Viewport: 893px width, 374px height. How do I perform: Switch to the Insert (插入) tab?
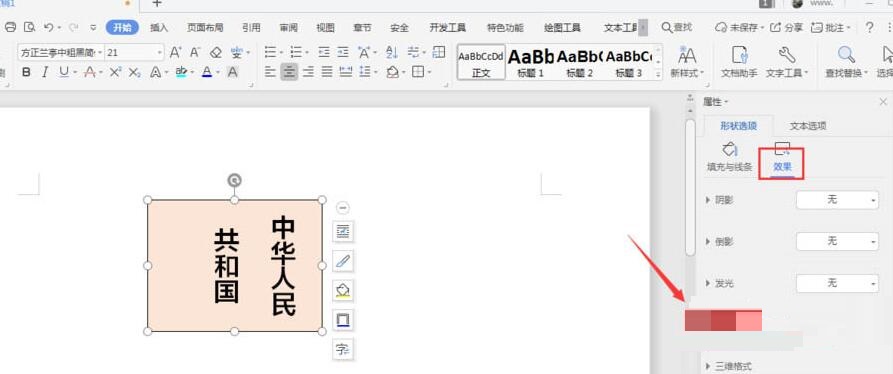[x=159, y=27]
